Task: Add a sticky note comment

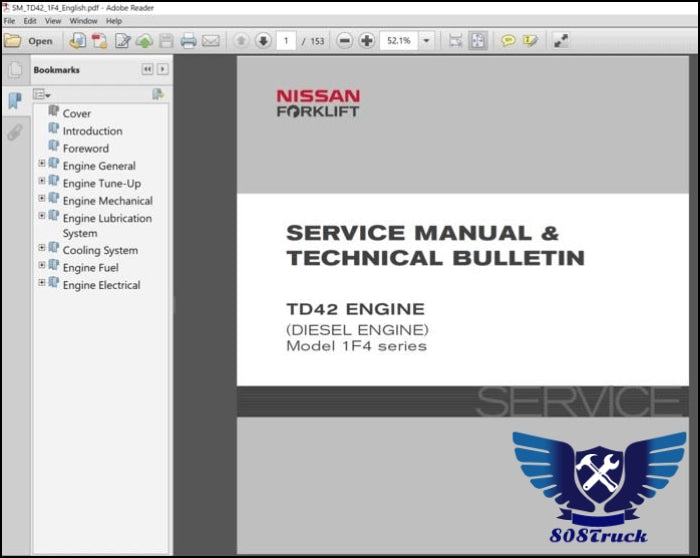Action: pos(508,41)
